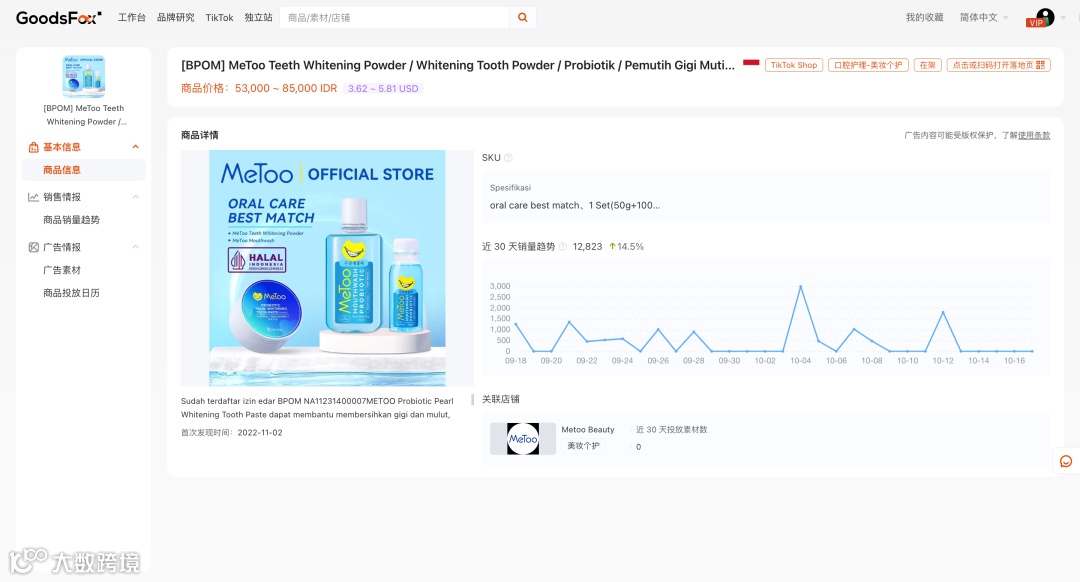Click the Metoo Beauty store name
1080x582 pixels.
[588, 429]
